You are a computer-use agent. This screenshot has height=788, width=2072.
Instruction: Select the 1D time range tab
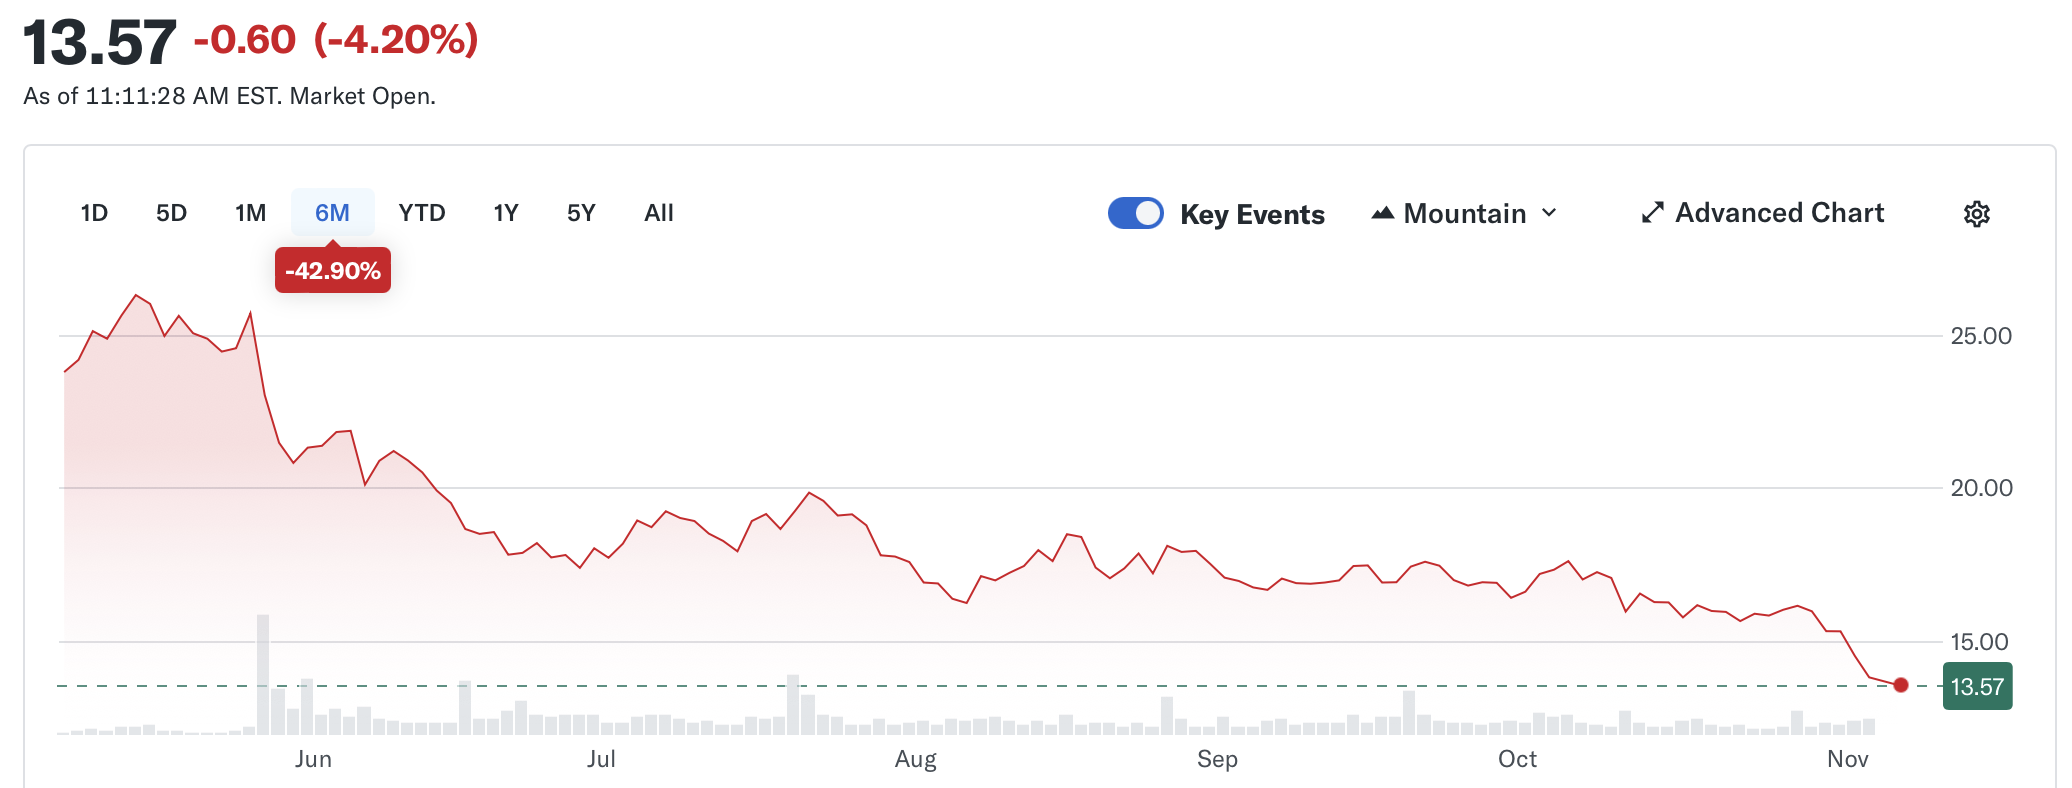(94, 213)
